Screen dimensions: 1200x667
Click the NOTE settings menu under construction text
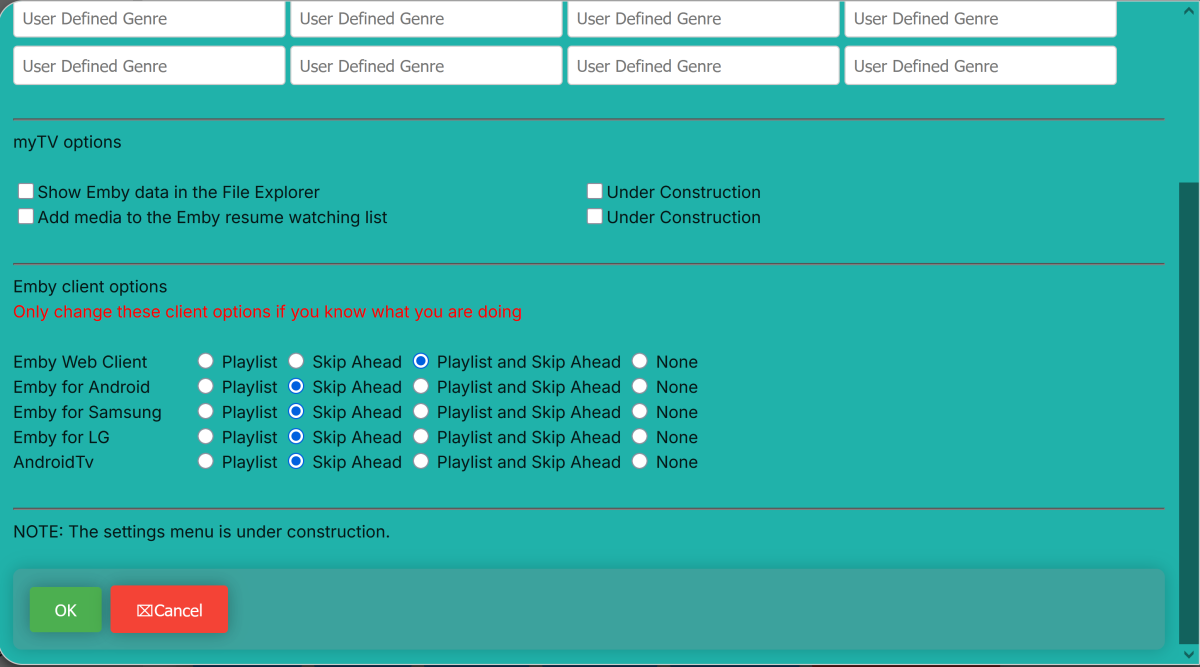click(201, 532)
